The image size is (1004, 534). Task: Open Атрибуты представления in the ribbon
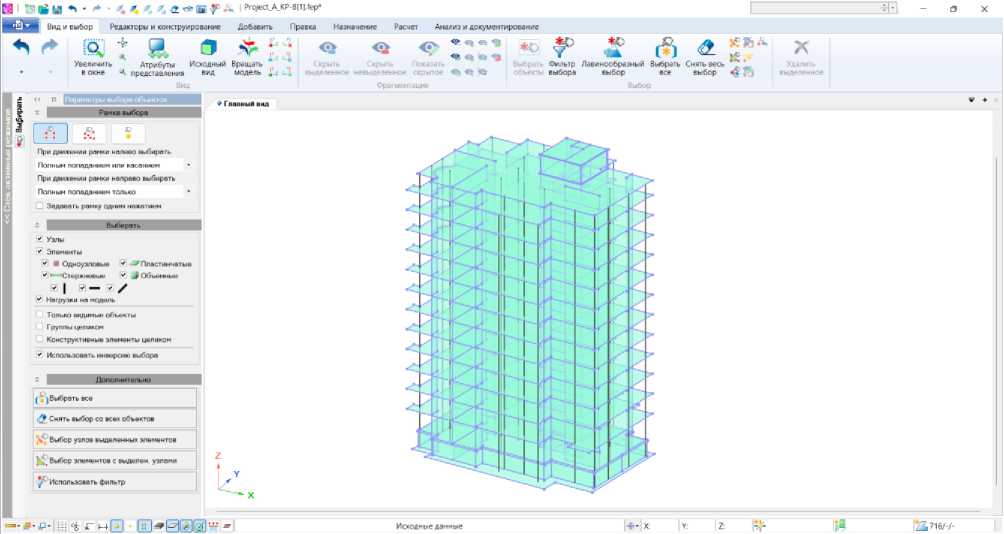point(156,52)
